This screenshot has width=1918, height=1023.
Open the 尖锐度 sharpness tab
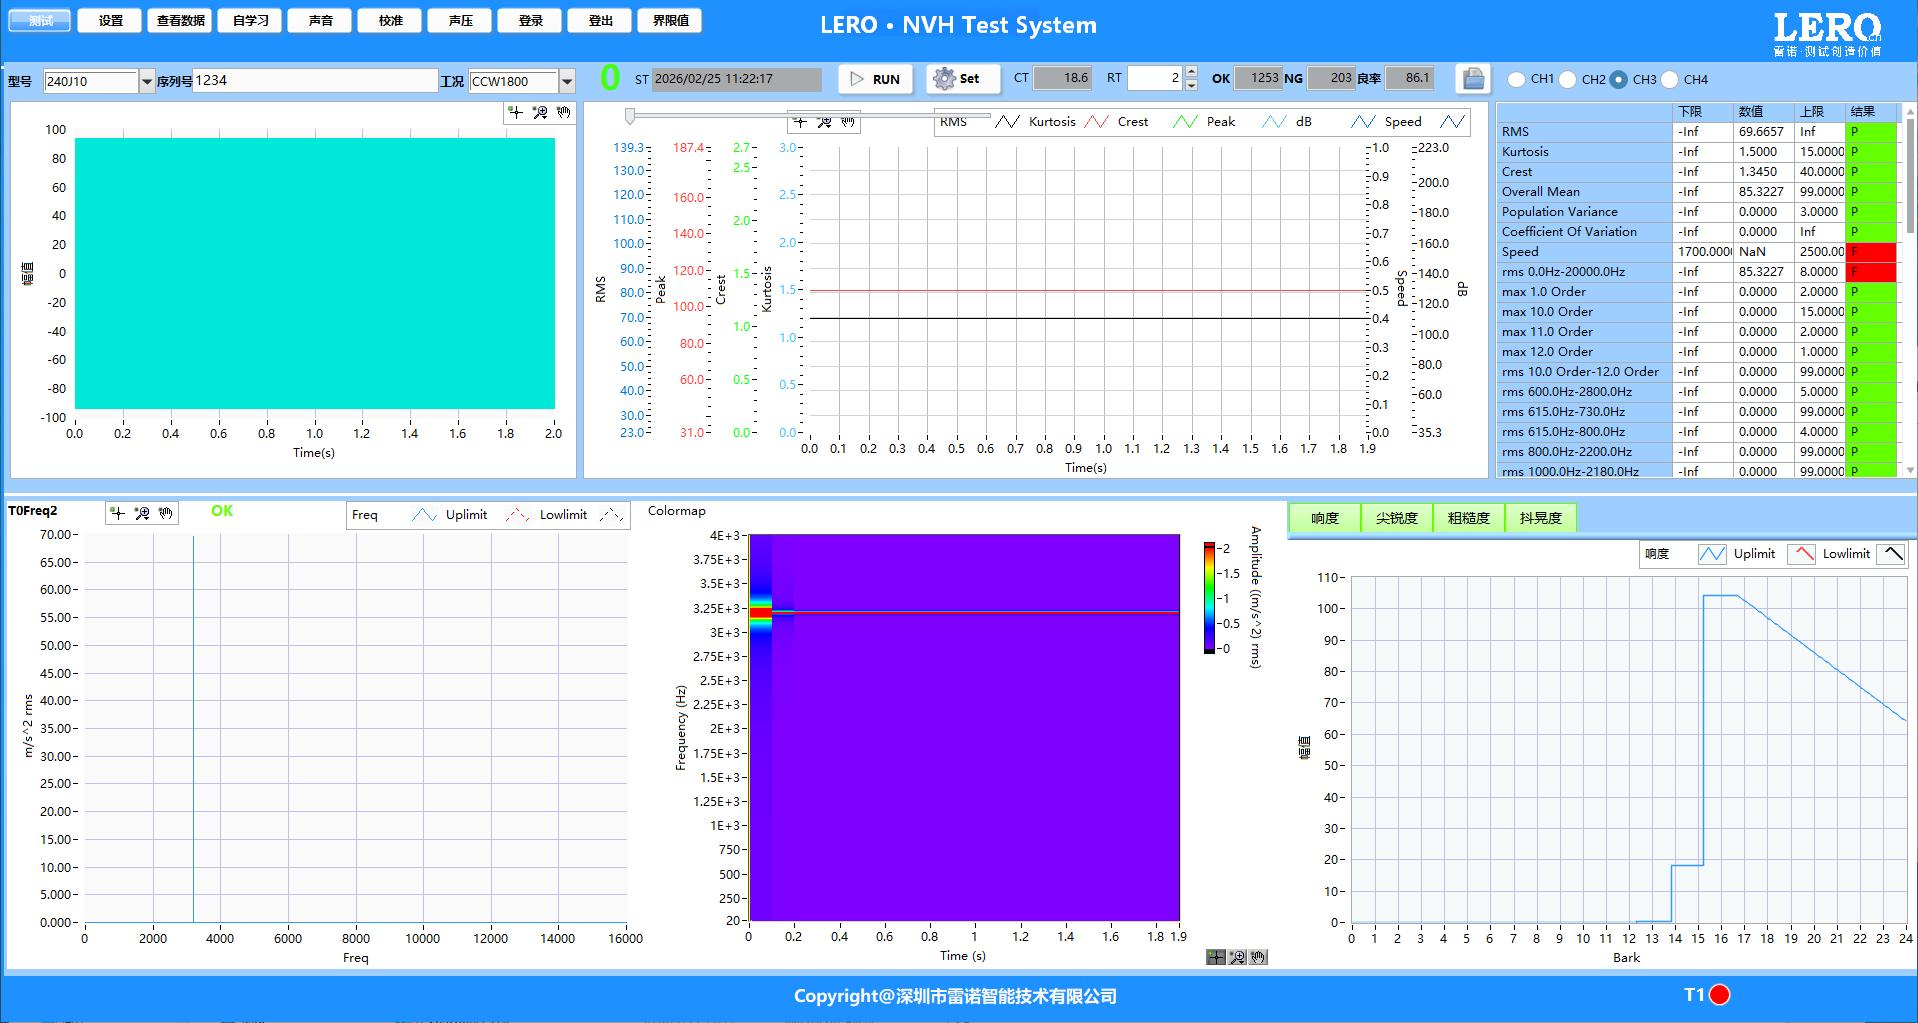tap(1396, 518)
